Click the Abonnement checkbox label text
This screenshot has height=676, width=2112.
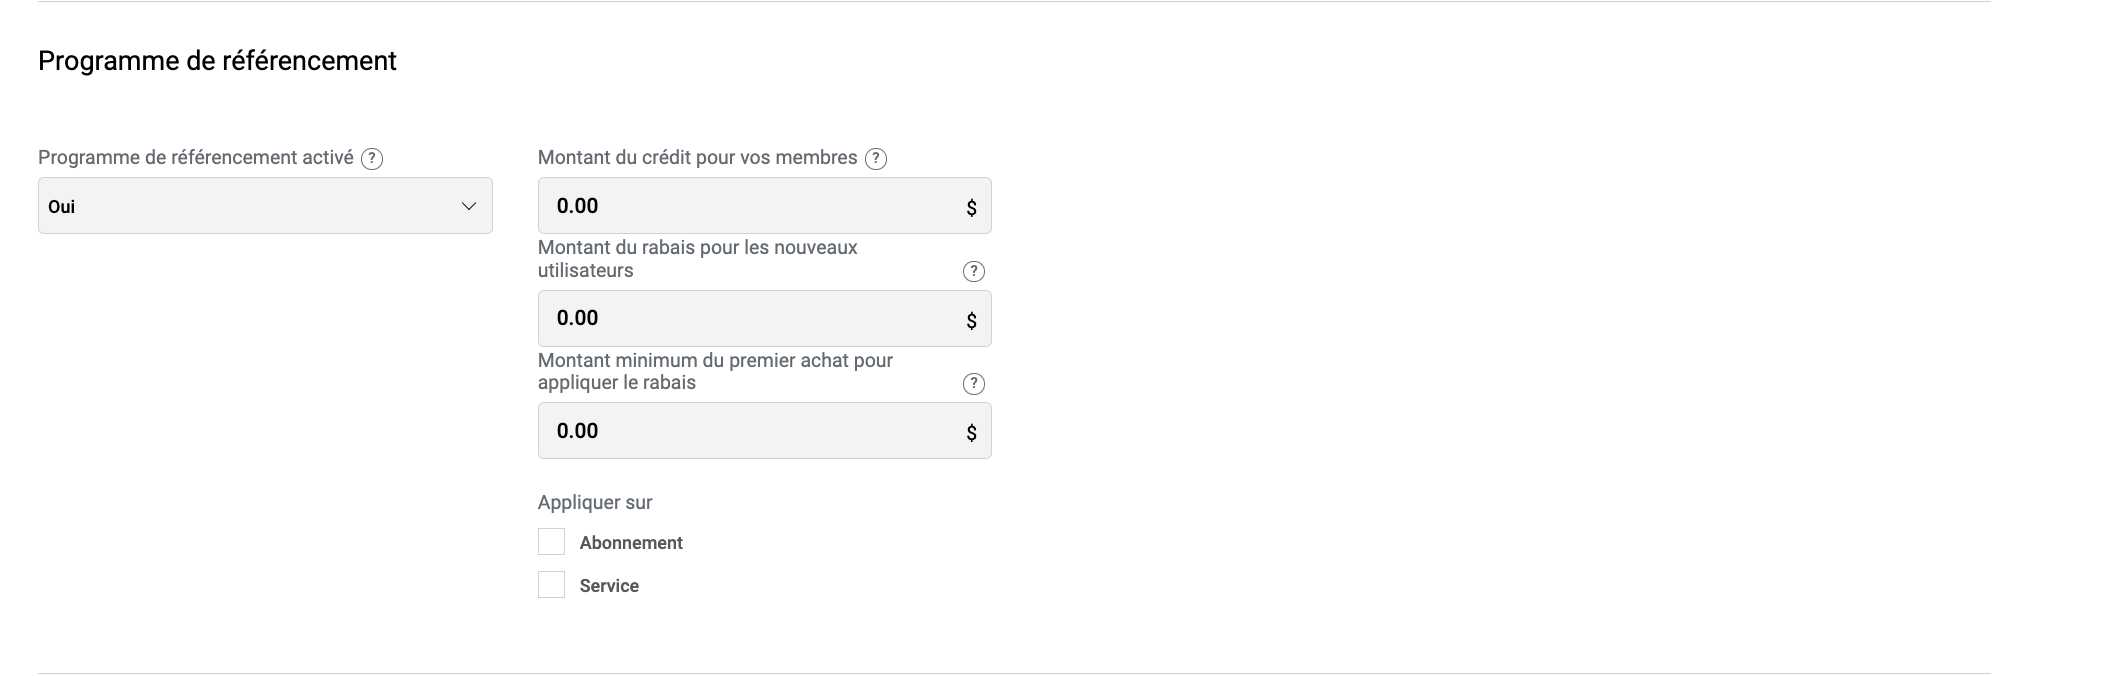coord(631,543)
